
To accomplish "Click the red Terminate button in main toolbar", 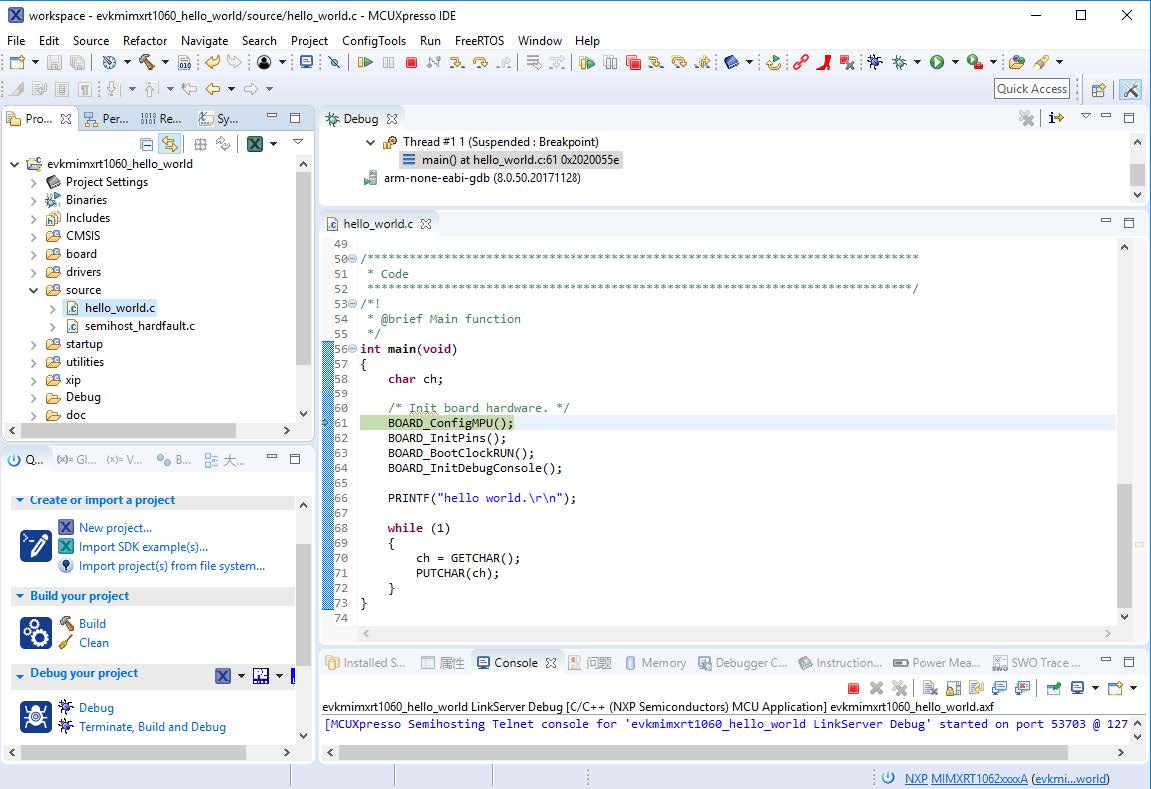I will [x=411, y=63].
